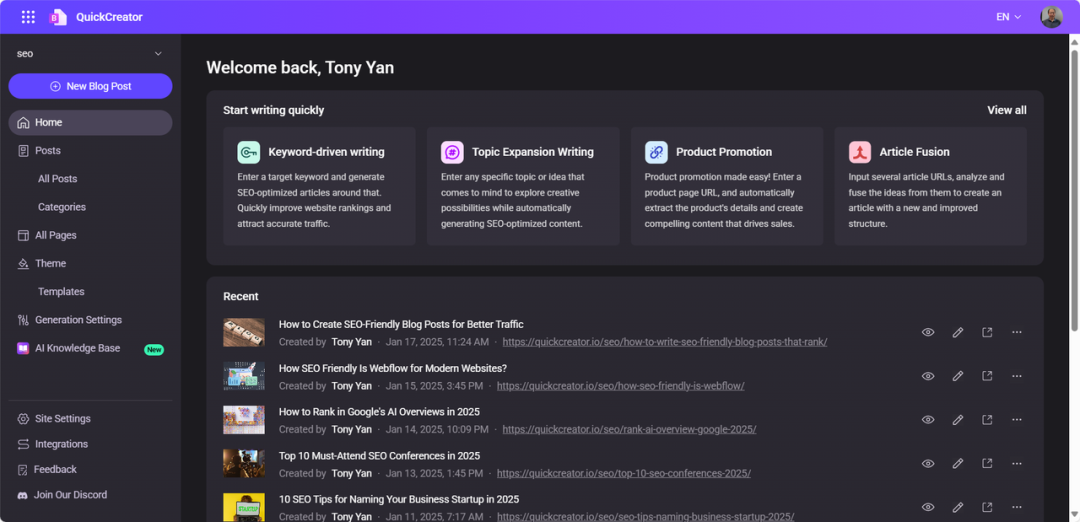Viewport: 1080px width, 522px height.
Task: Create a New Blog Post
Action: (x=90, y=86)
